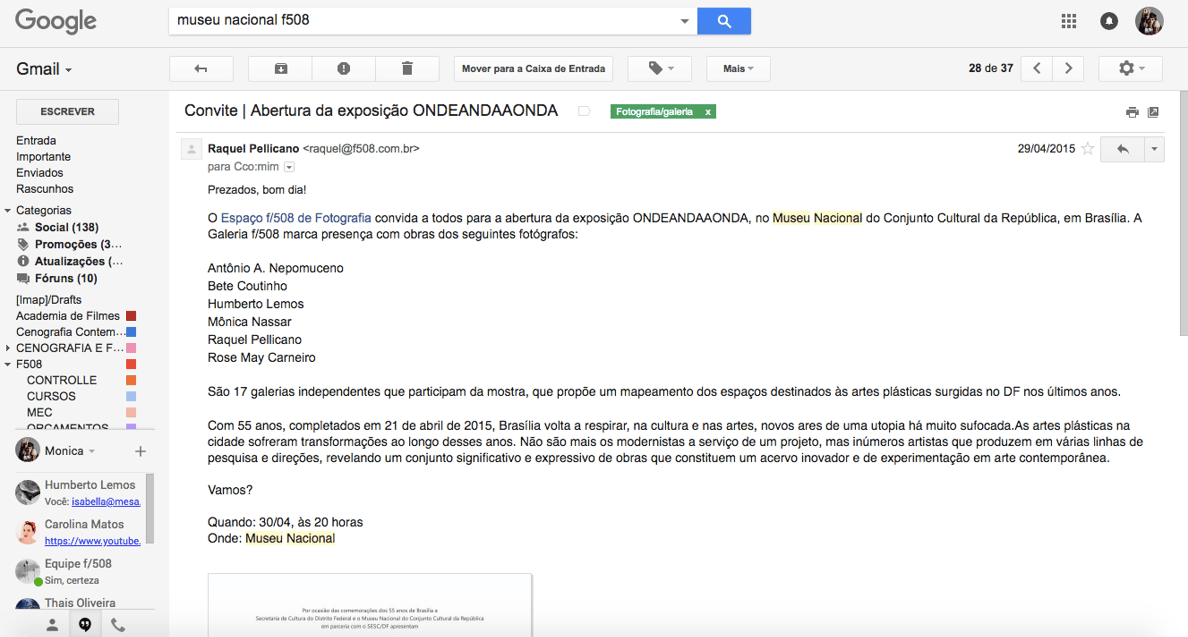Add a new chat contact plus icon
Screen dimensions: 1188x637
140,451
